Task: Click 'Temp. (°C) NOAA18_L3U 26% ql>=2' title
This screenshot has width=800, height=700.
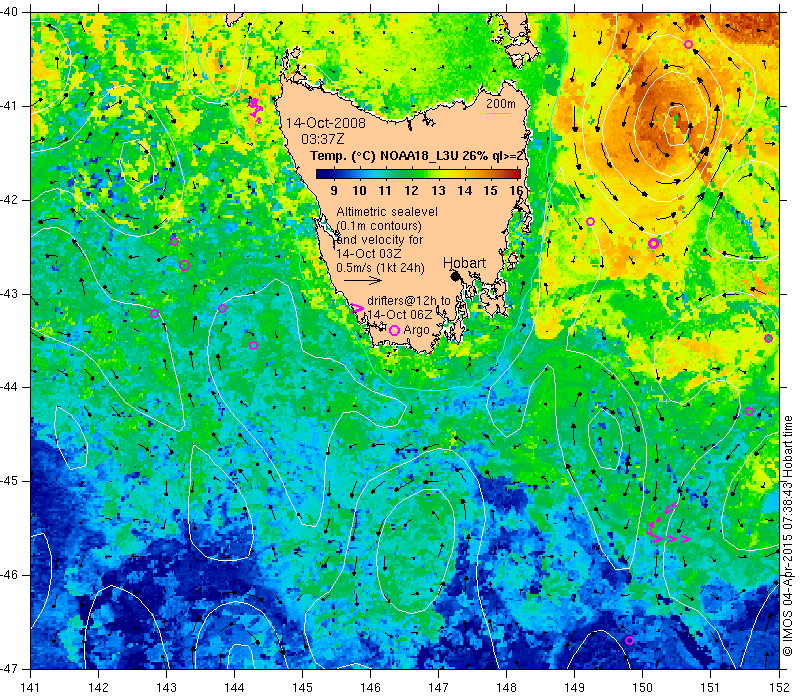Action: [417, 156]
